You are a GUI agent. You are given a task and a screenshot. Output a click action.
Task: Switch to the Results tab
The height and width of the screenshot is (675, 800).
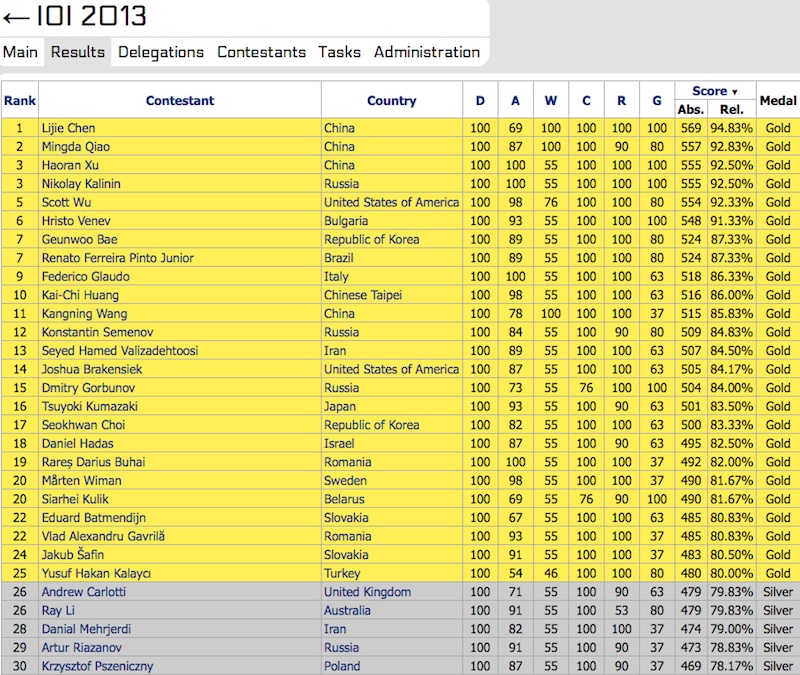click(78, 52)
